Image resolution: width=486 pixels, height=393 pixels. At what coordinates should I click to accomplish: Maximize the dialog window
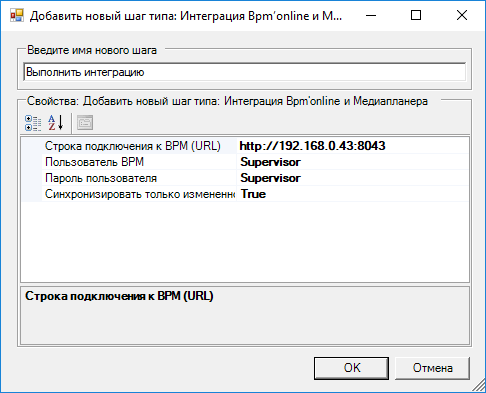click(416, 15)
